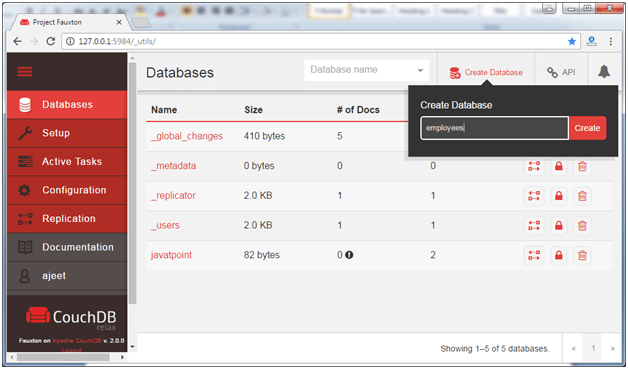Screen dimensions: 628x369
Task: Open the Setup sidebar section
Action: [x=67, y=133]
